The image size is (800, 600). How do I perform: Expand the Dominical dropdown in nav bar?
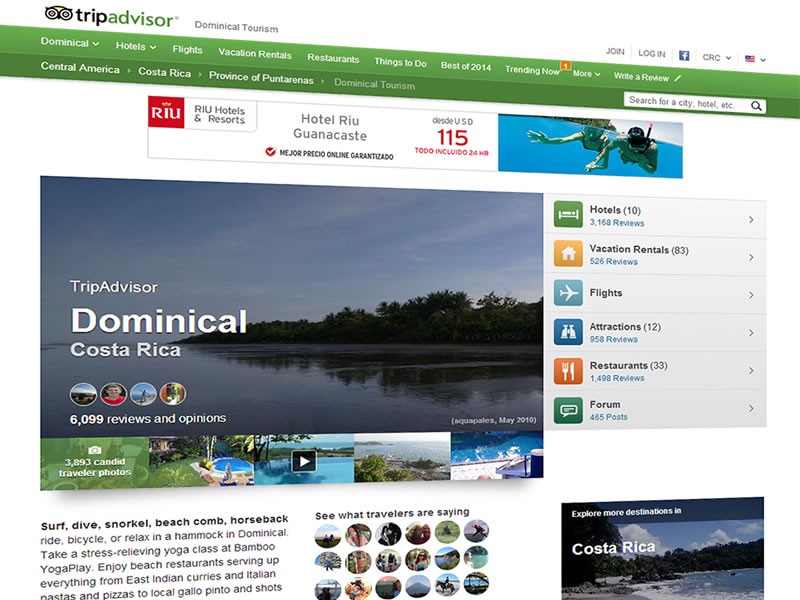(70, 43)
